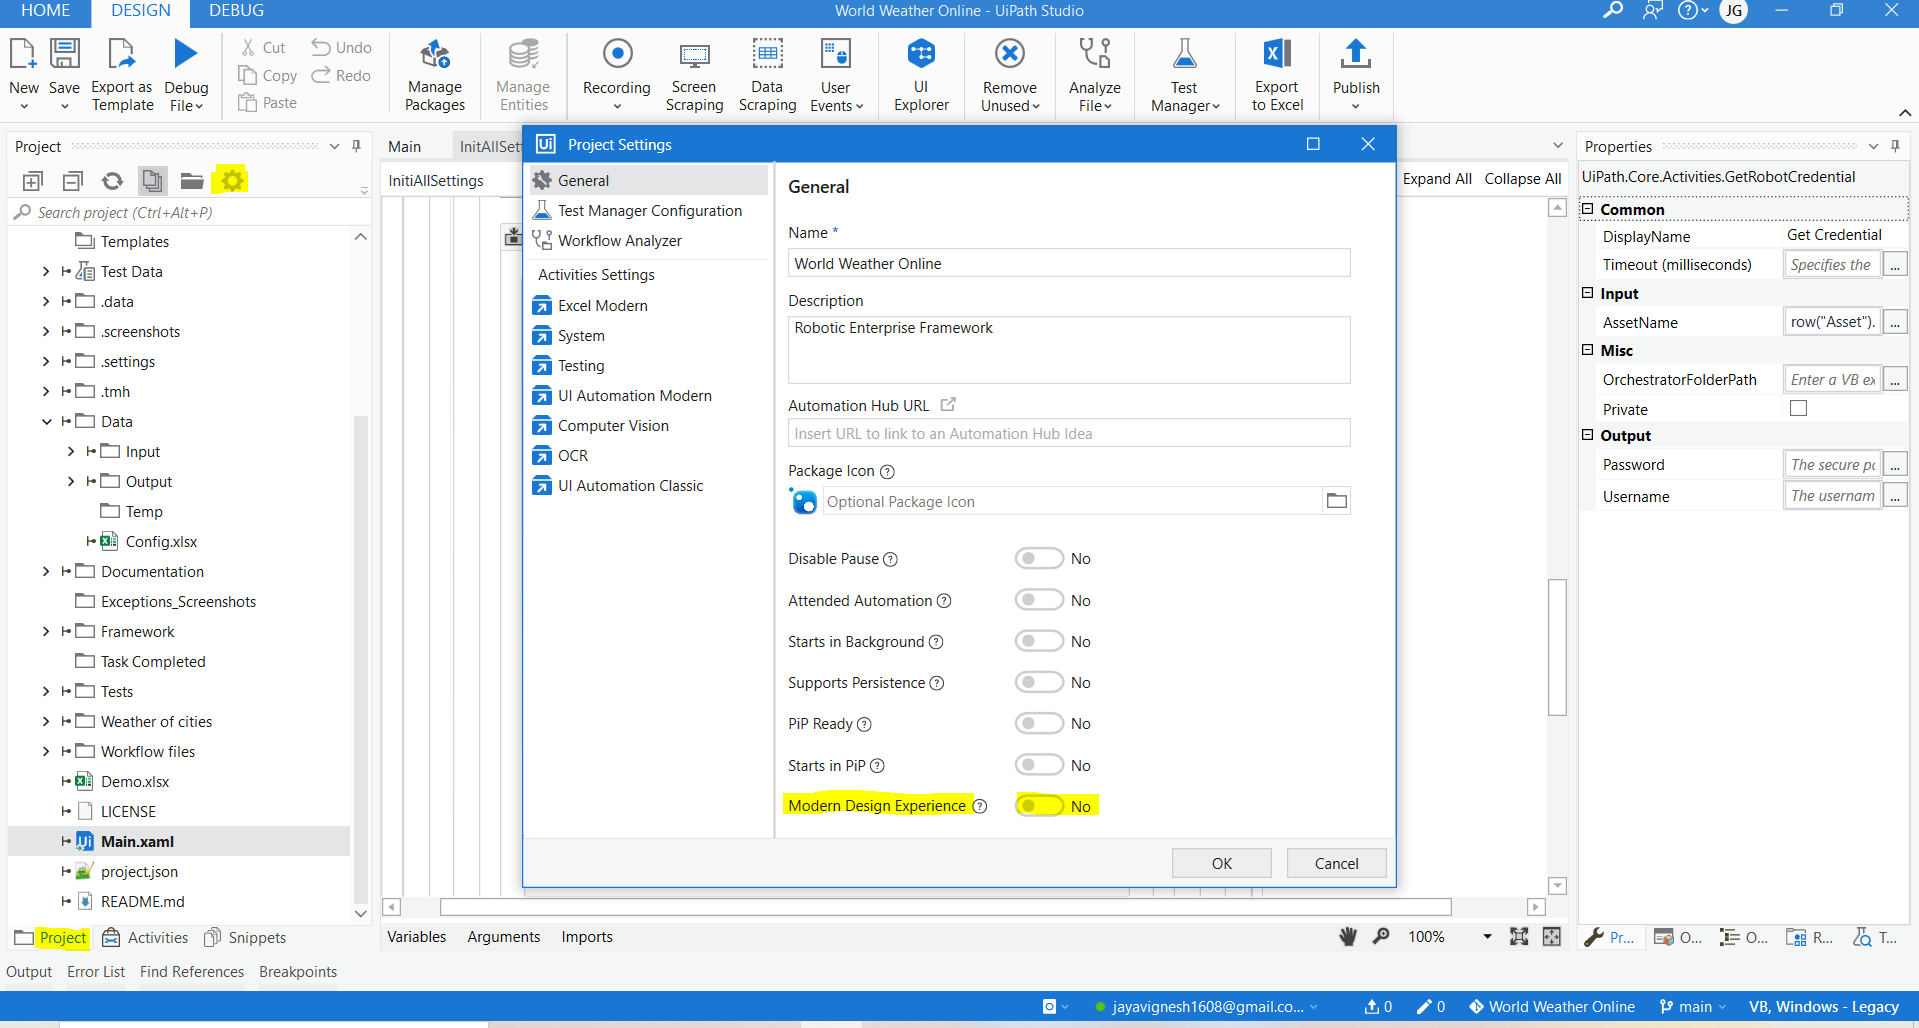Viewport: 1919px width, 1028px height.
Task: Expand the Framework folder
Action: [46, 632]
